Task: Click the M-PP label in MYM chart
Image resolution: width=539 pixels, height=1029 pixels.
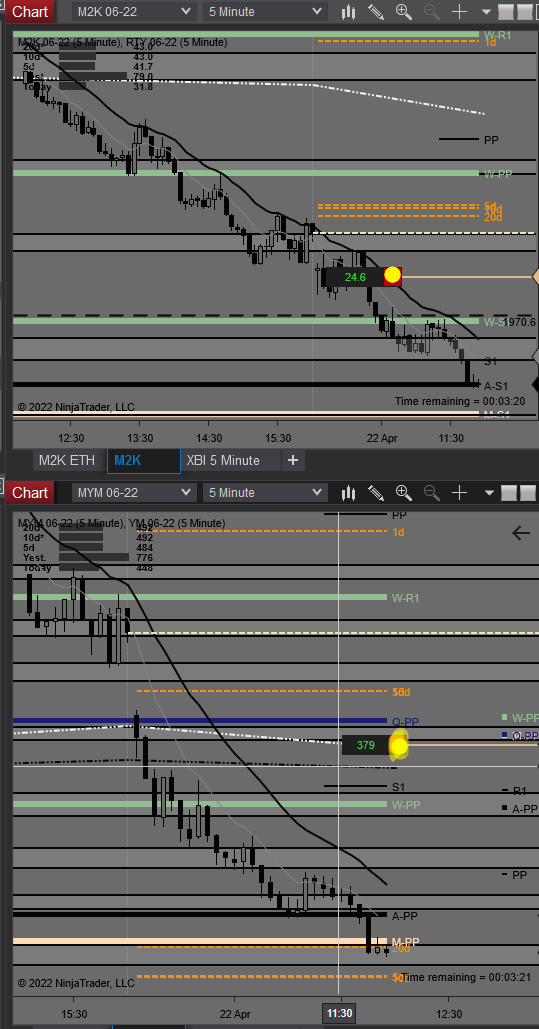Action: click(x=405, y=942)
